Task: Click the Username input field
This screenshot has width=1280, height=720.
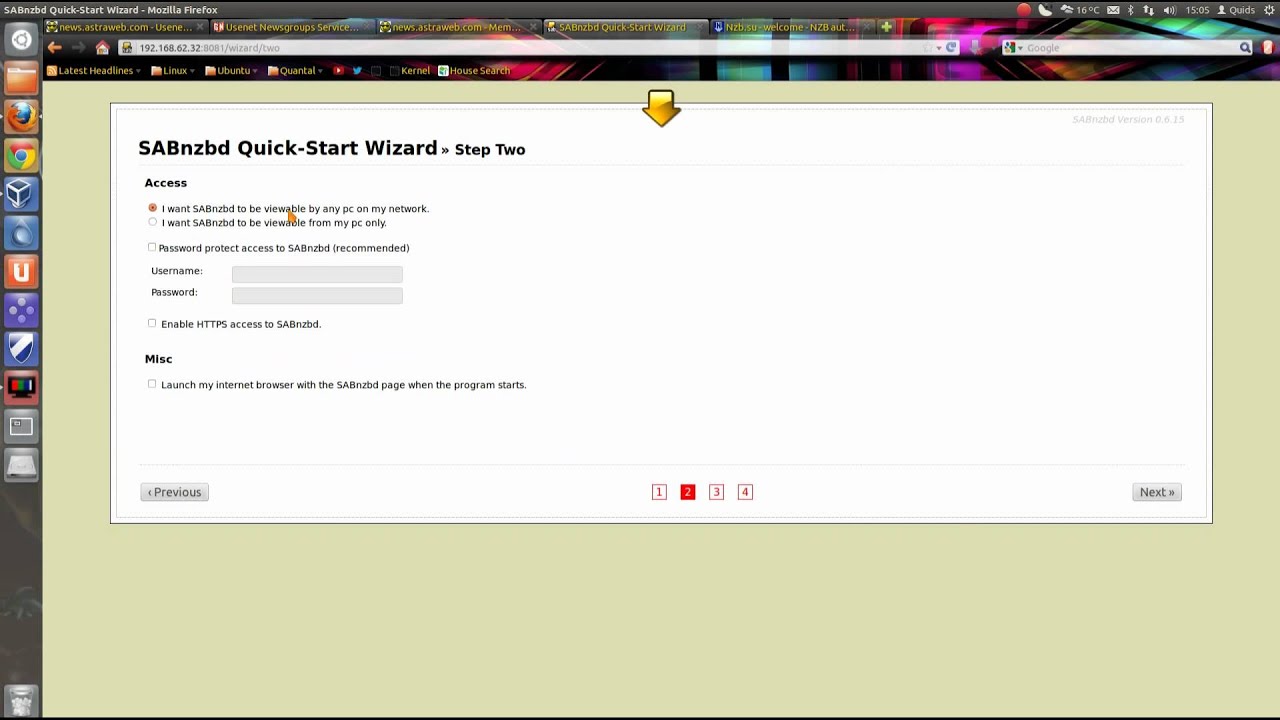Action: (x=317, y=273)
